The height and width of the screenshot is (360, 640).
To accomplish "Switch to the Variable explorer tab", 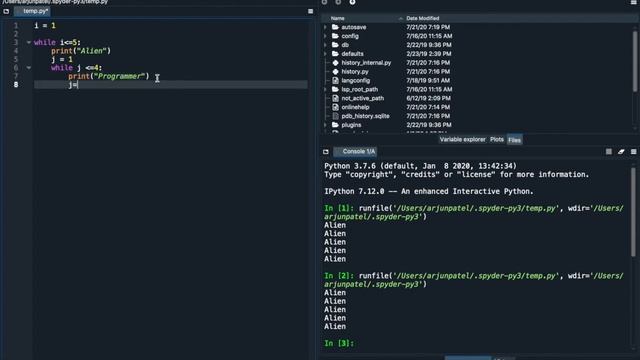I will click(x=462, y=140).
